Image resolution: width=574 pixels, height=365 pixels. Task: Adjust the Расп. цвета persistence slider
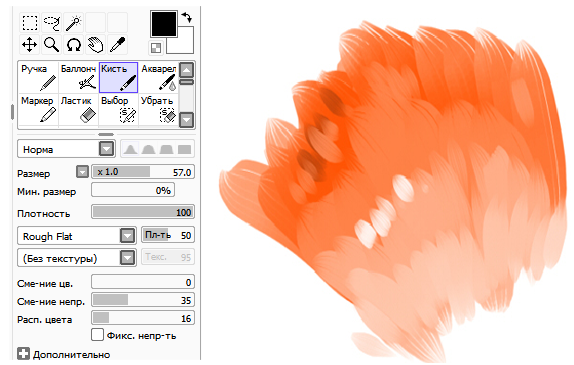[143, 318]
